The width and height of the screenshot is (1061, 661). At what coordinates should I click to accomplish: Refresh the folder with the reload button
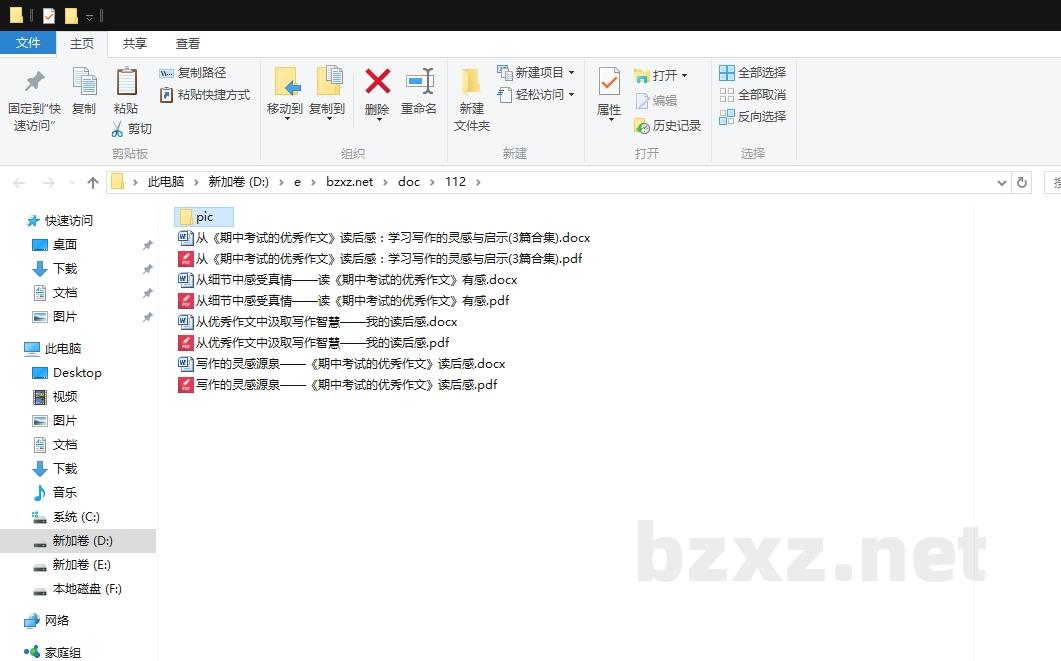[x=1021, y=182]
